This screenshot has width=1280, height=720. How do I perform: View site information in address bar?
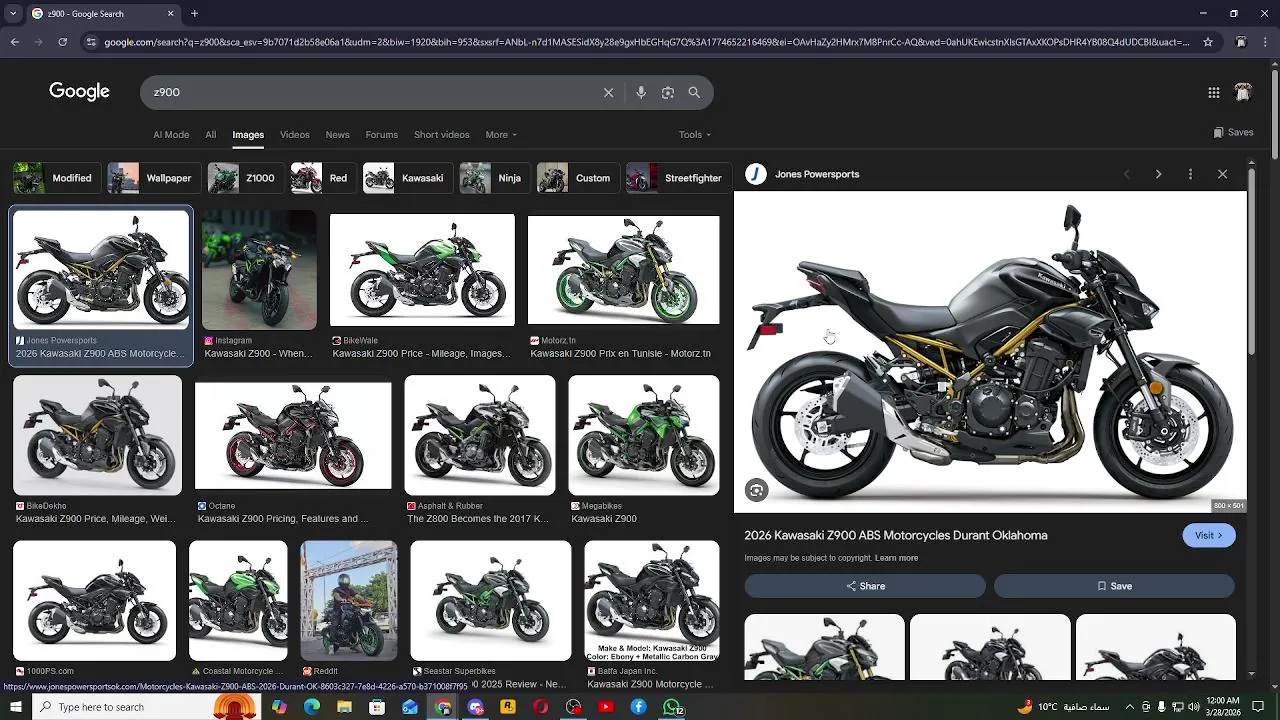[x=91, y=42]
